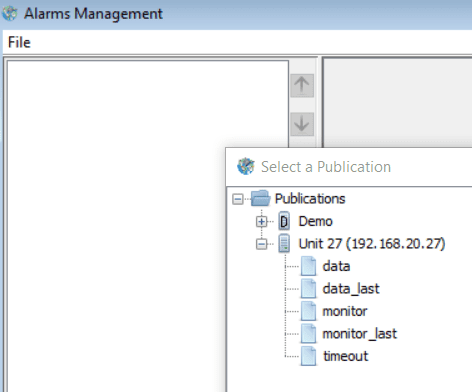Select "Unit 27 (192.168.20.27)" label
Image resolution: width=472 pixels, height=392 pixels.
coord(372,244)
